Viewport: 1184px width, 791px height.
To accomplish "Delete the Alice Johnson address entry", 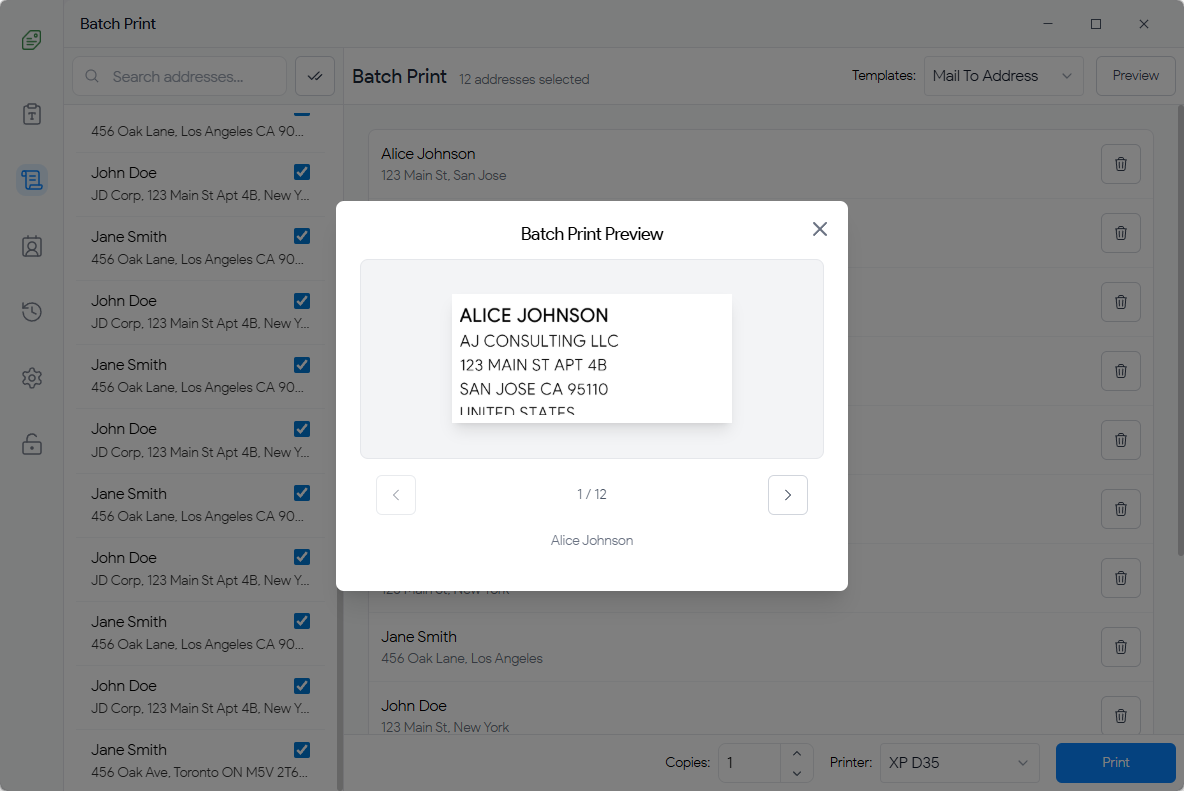I will [1120, 164].
